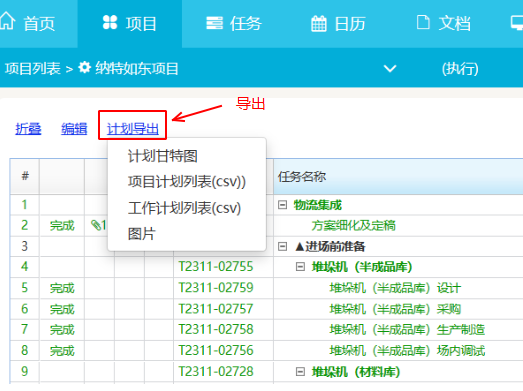Click the monitor icon at the right of the navigation bar
The height and width of the screenshot is (391, 523).
click(517, 23)
